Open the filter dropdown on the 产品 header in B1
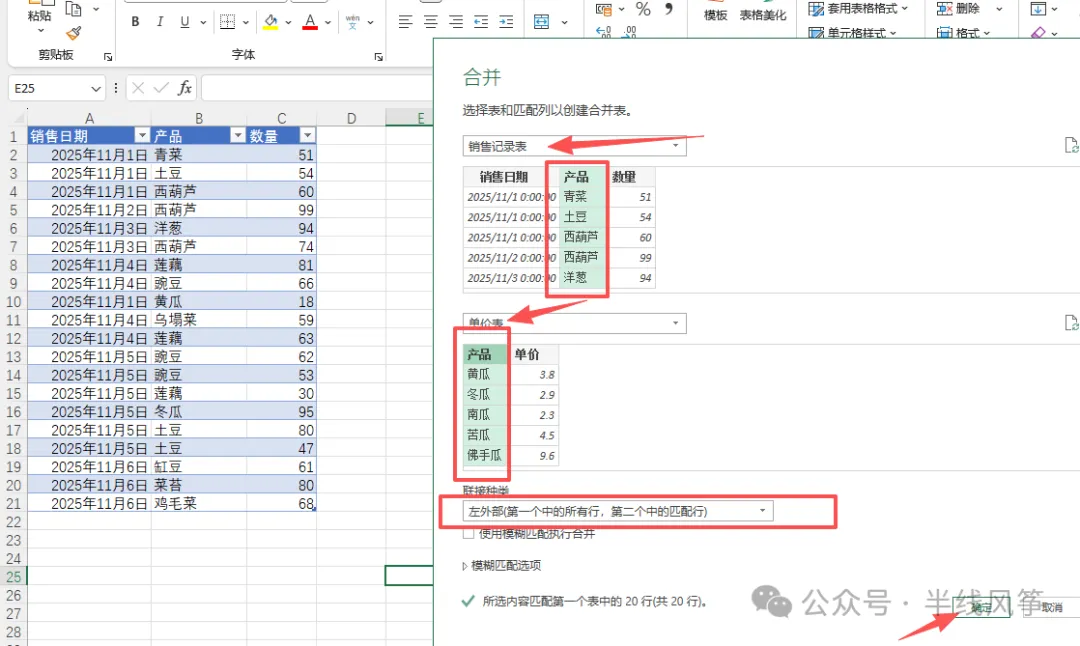This screenshot has height=646, width=1080. tap(238, 136)
